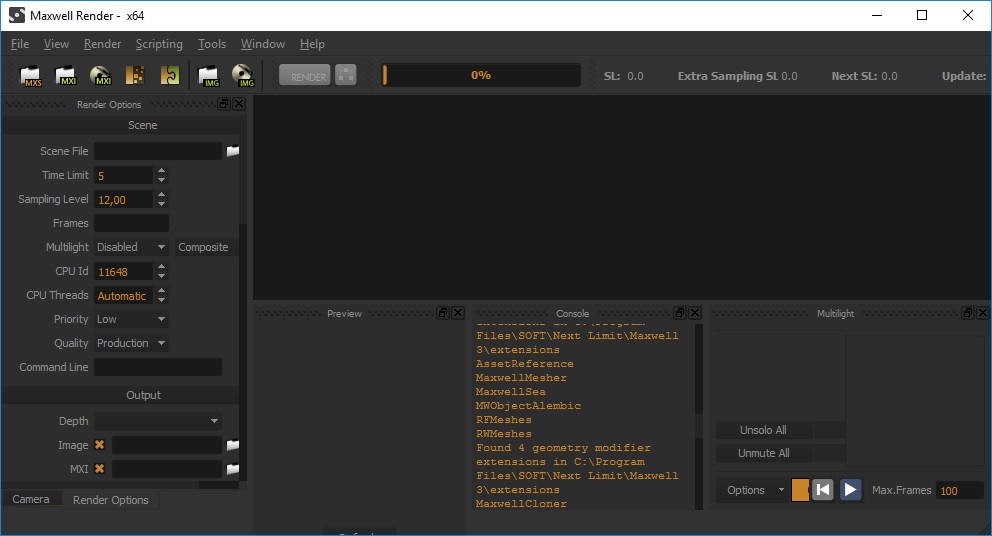Toggle the Image output orange X checkbox
Screen dimensions: 992x536
point(100,445)
